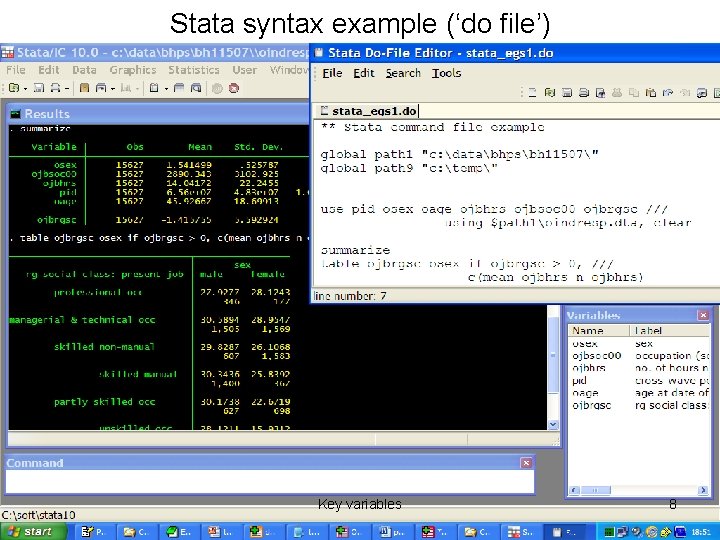
Task: Select variable oage in Variables list
Action: [585, 393]
